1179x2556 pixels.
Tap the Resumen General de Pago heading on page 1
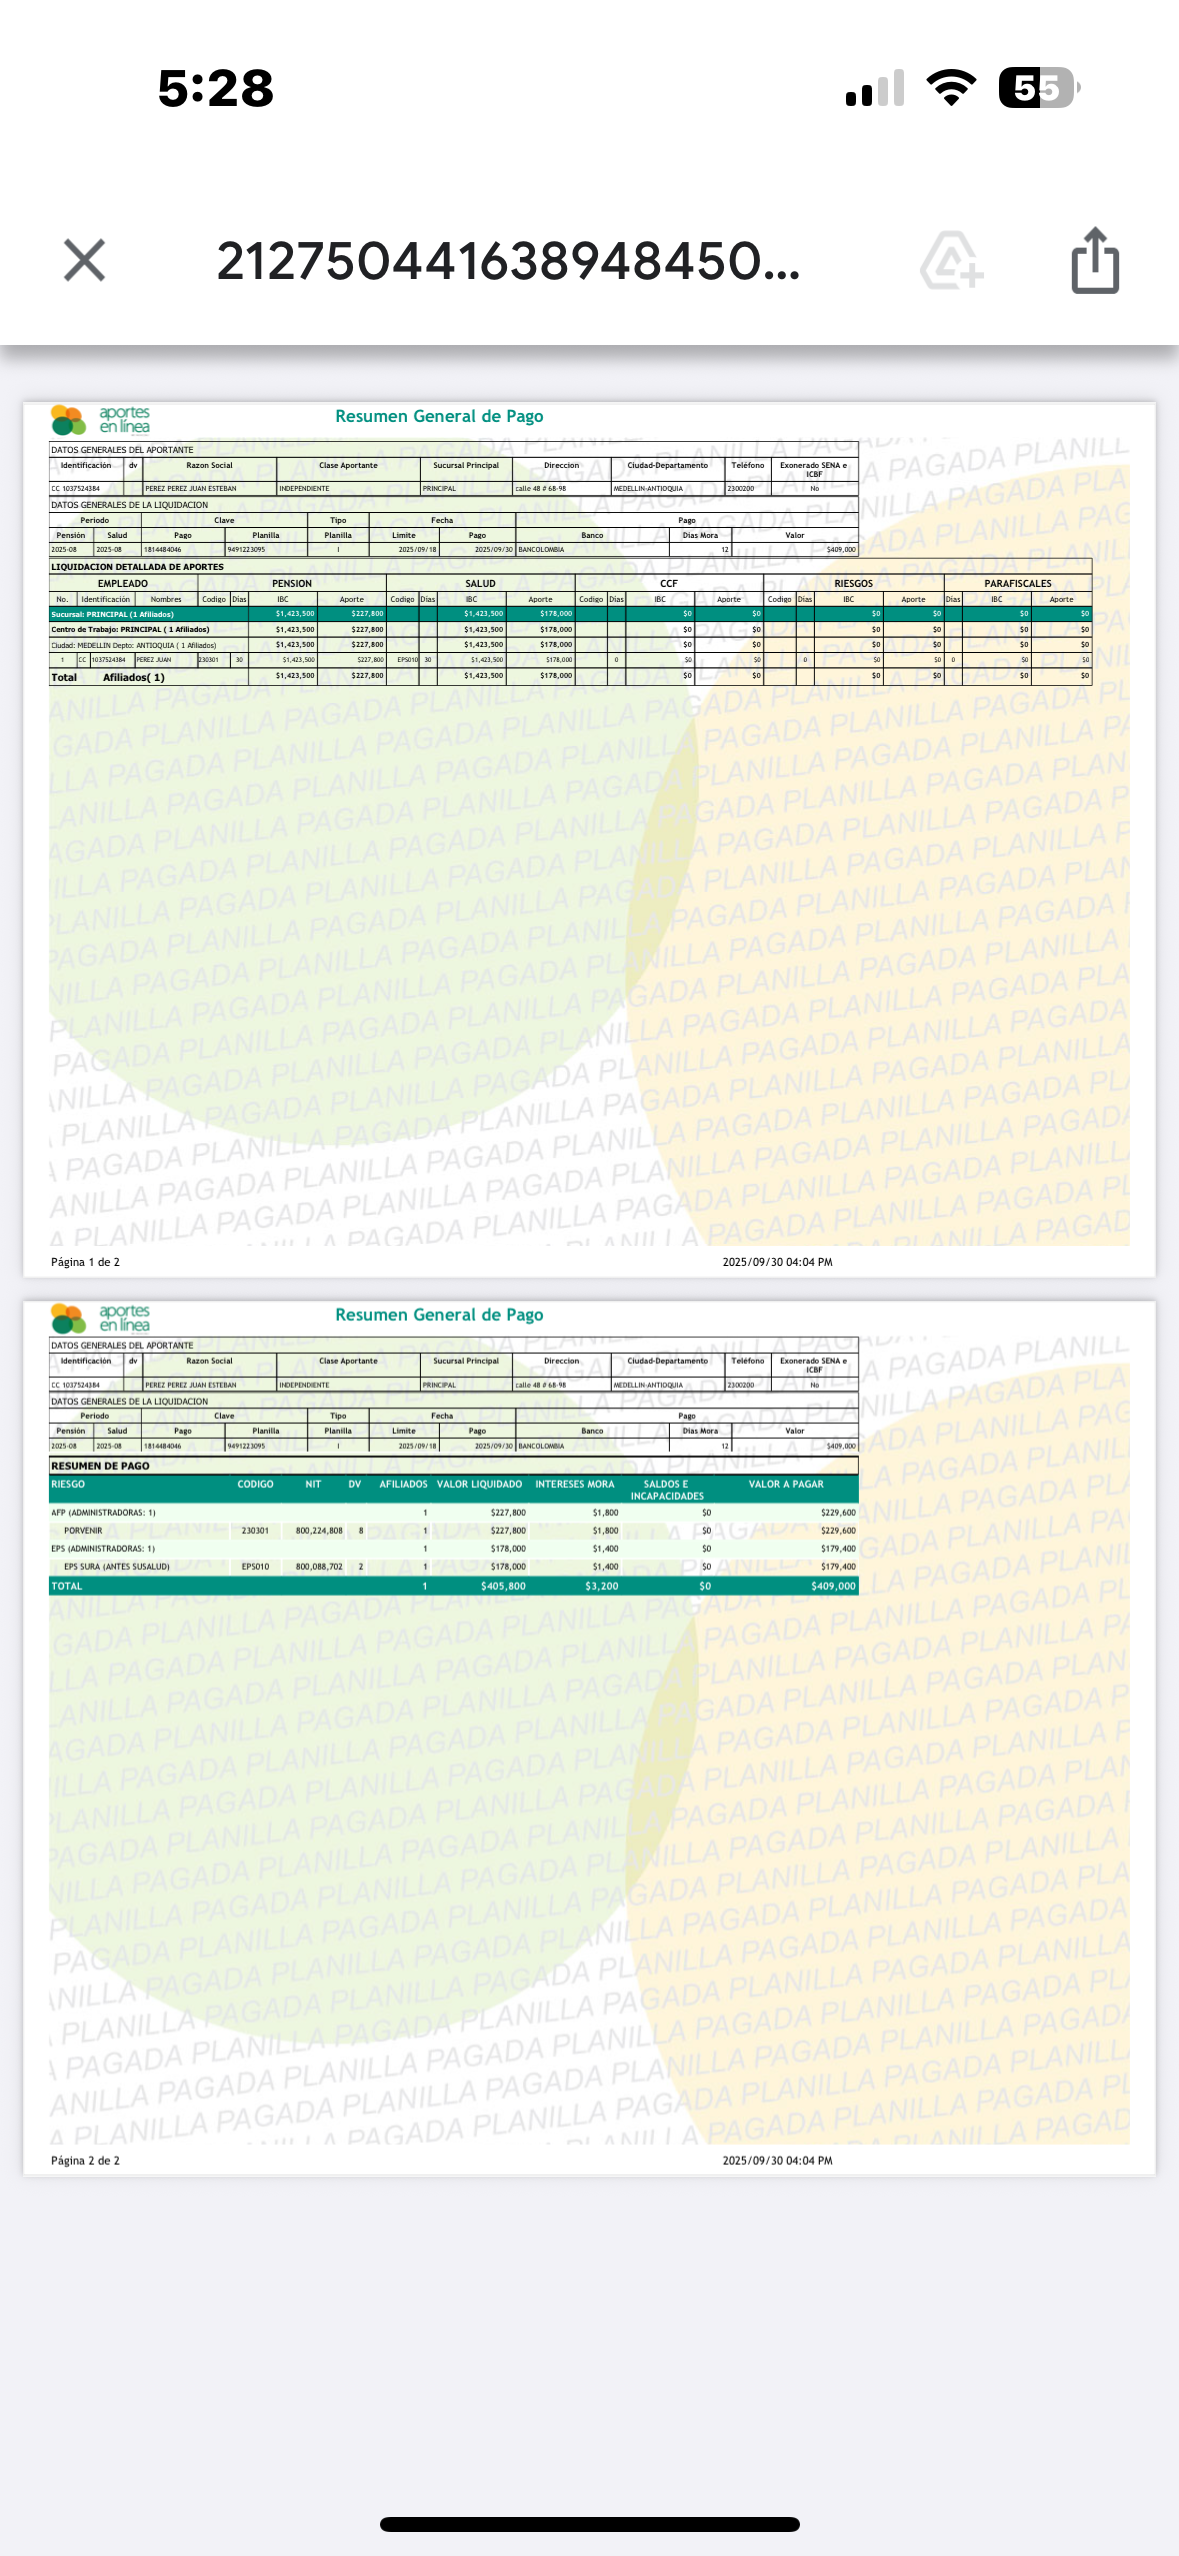point(439,416)
